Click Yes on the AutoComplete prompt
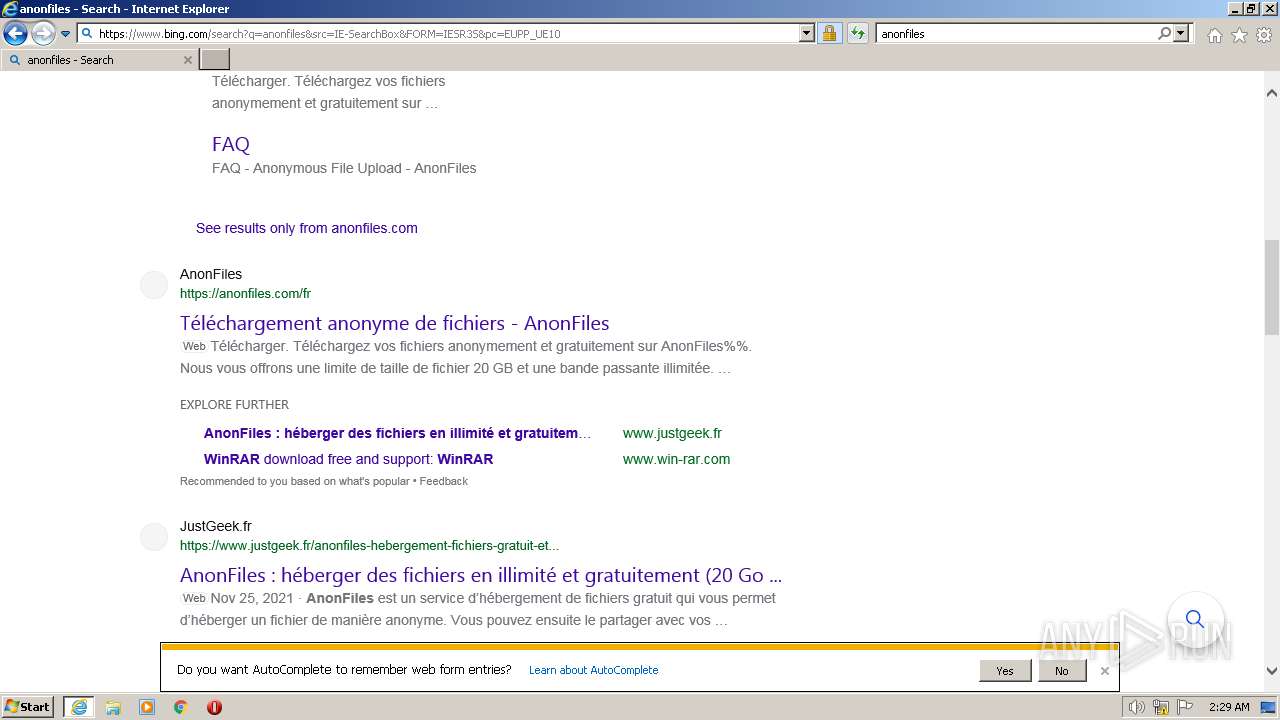 coord(1005,671)
